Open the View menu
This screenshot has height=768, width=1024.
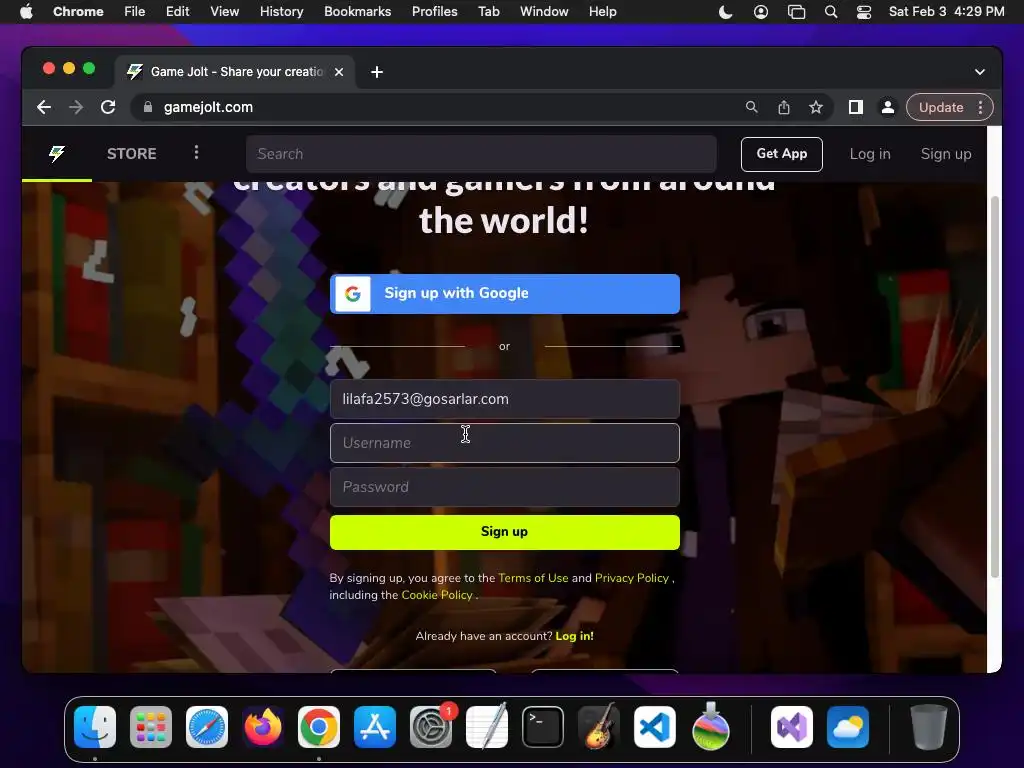click(225, 11)
